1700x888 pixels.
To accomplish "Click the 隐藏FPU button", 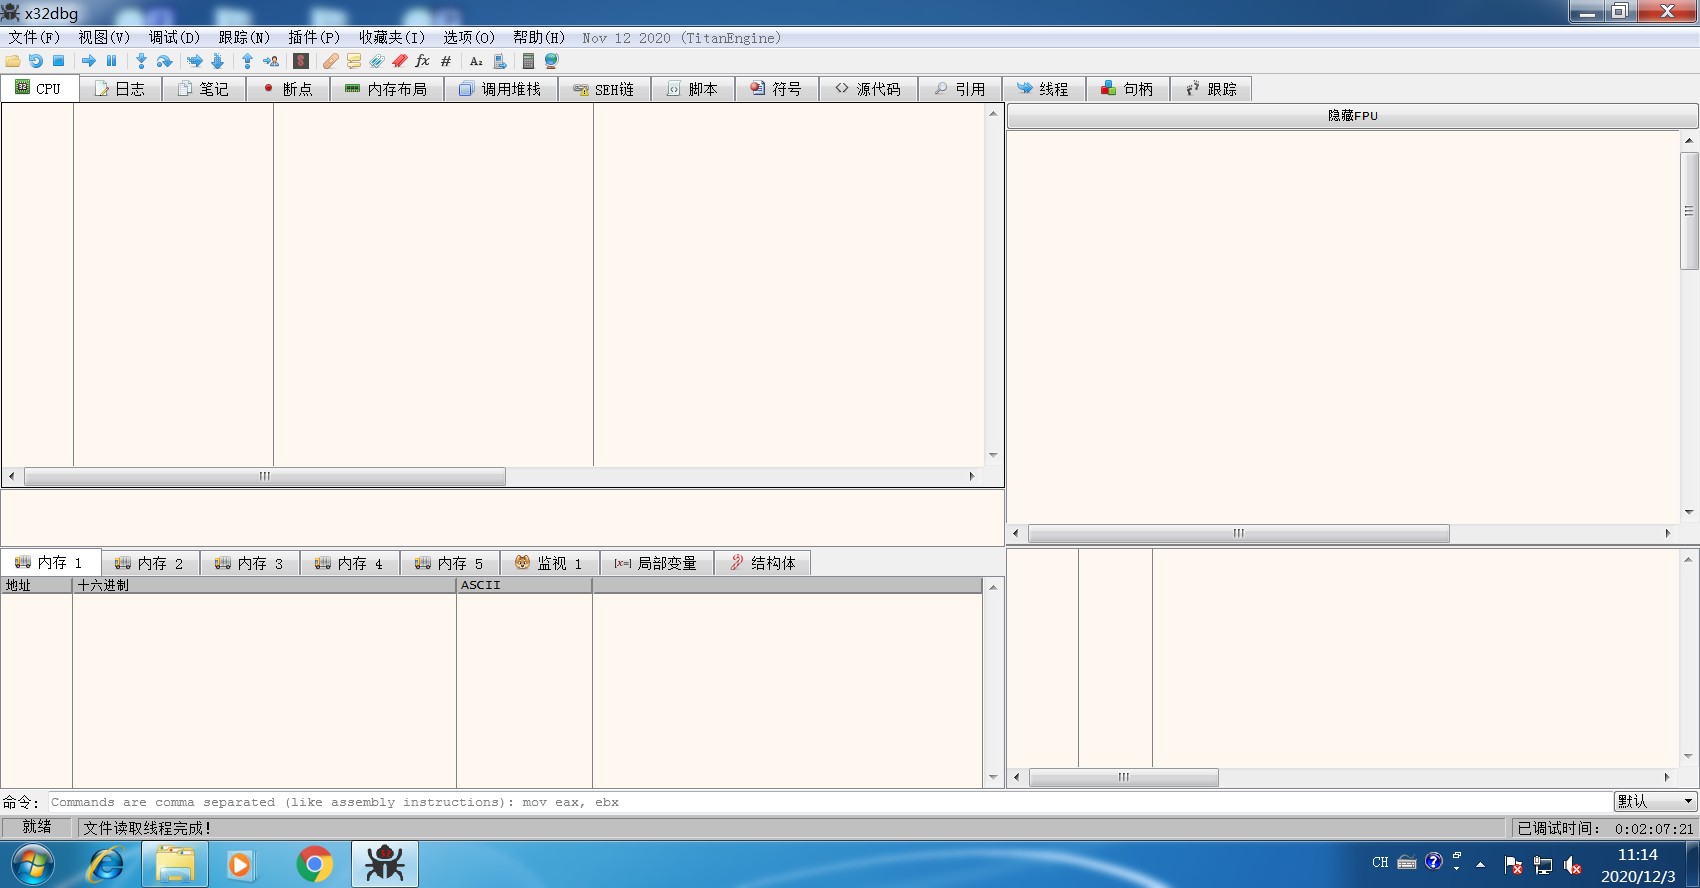I will pos(1352,116).
